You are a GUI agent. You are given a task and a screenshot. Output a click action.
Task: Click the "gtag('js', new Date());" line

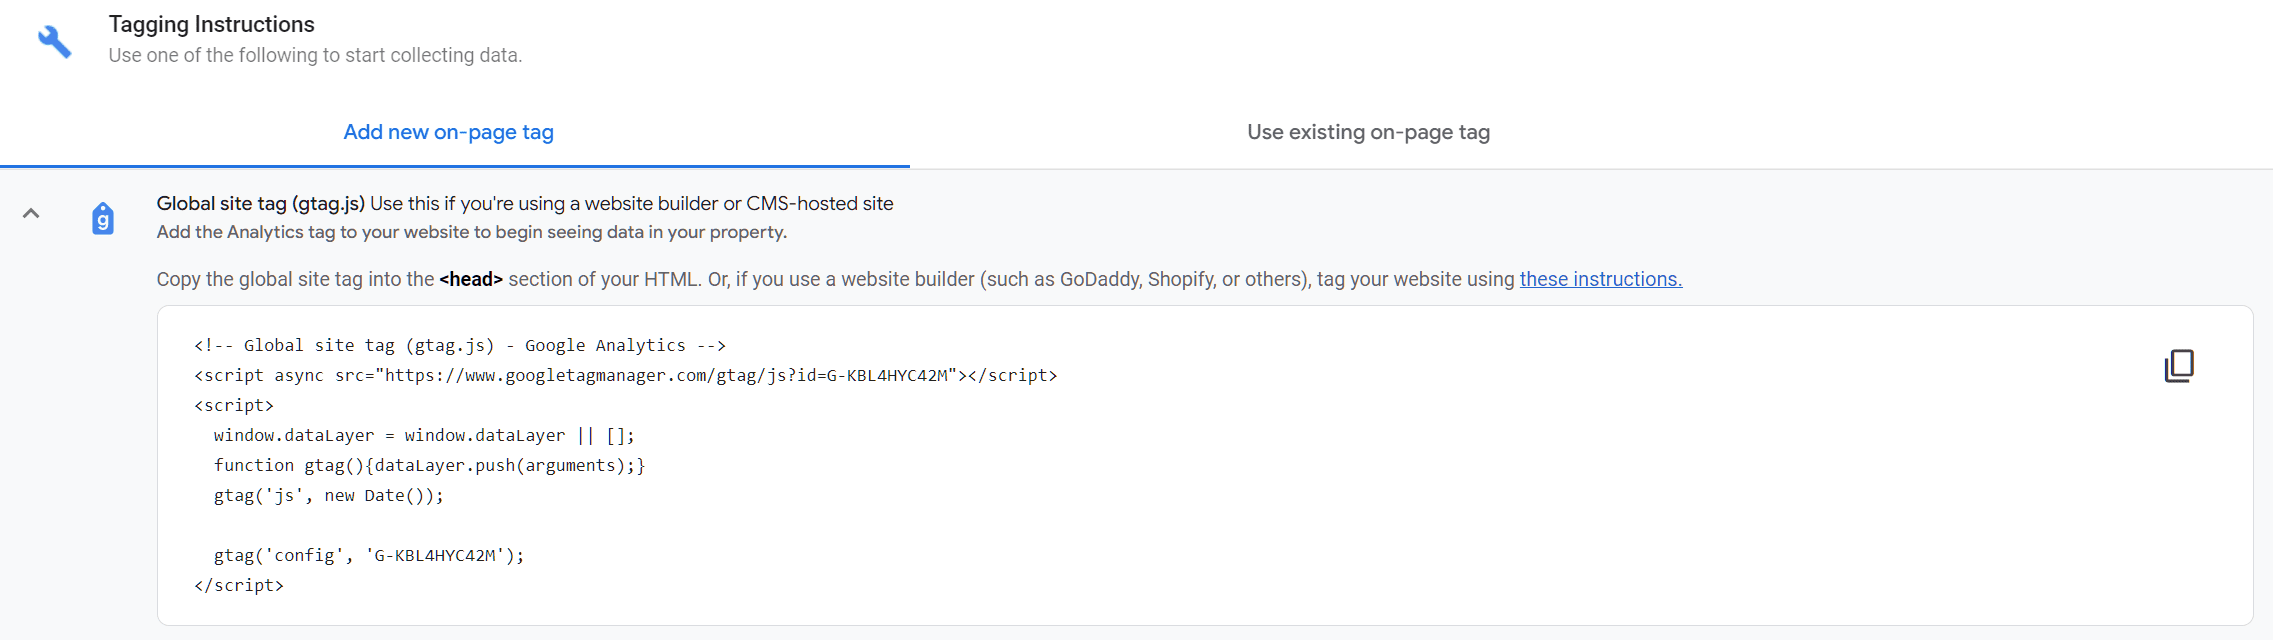329,495
